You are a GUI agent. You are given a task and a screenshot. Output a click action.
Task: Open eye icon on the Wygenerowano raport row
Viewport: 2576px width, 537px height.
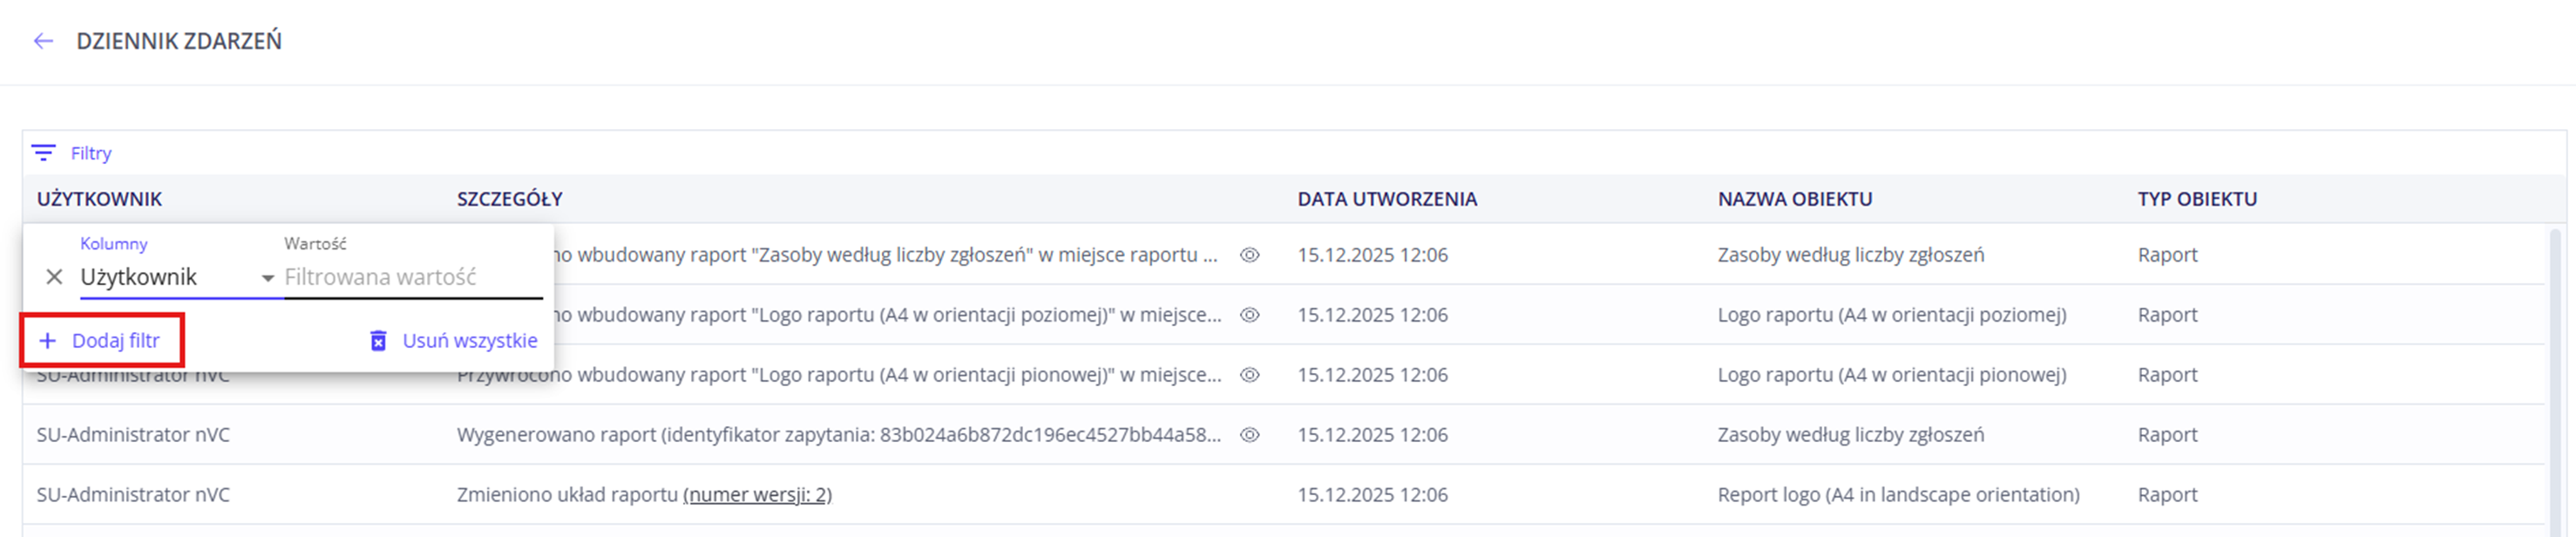click(1249, 435)
